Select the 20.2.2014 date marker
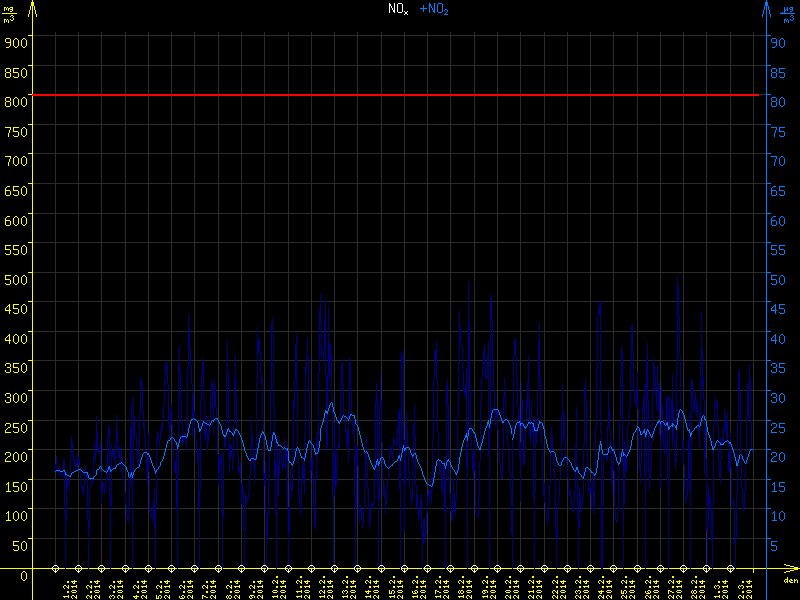Screen dimensions: 800x600 click(x=497, y=568)
